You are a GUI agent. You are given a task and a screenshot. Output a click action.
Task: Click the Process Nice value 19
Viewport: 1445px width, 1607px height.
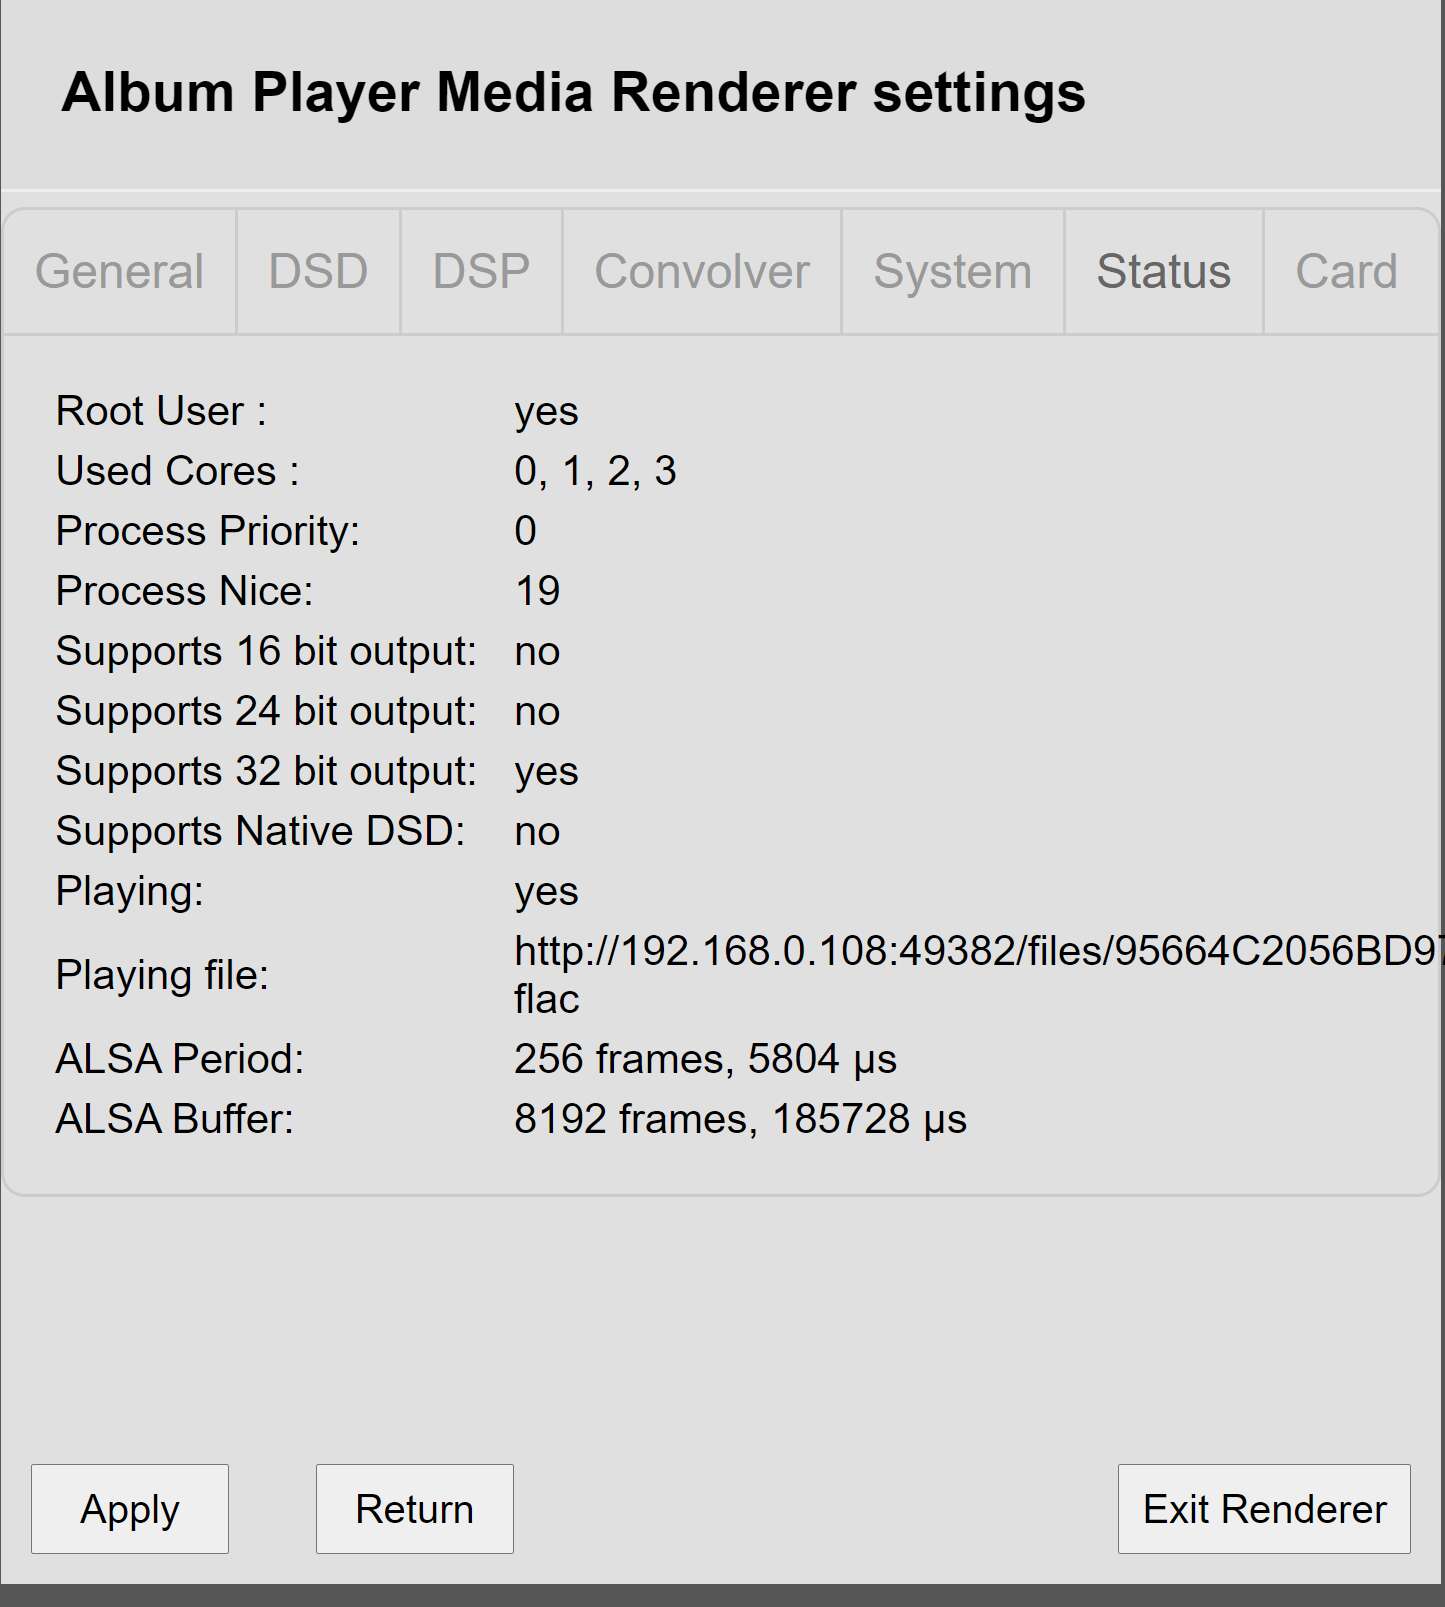537,591
